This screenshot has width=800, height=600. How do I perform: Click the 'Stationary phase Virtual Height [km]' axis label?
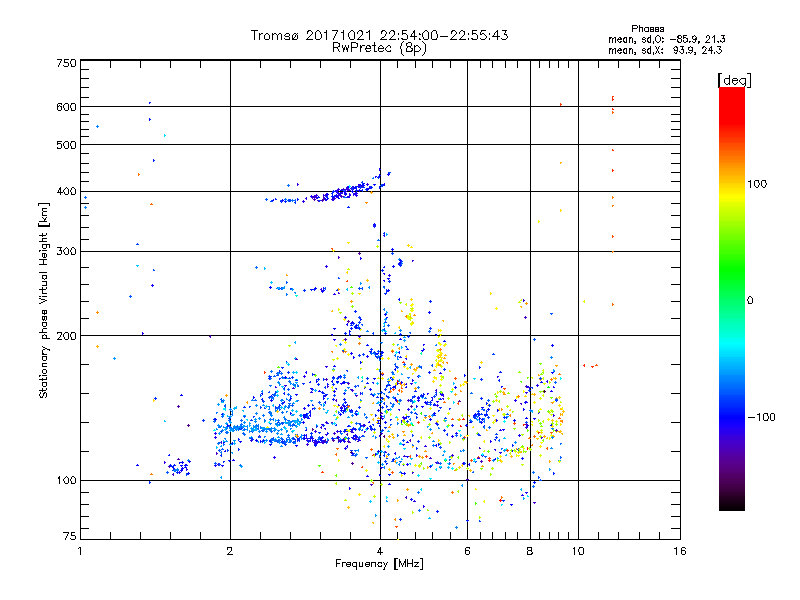coord(44,300)
